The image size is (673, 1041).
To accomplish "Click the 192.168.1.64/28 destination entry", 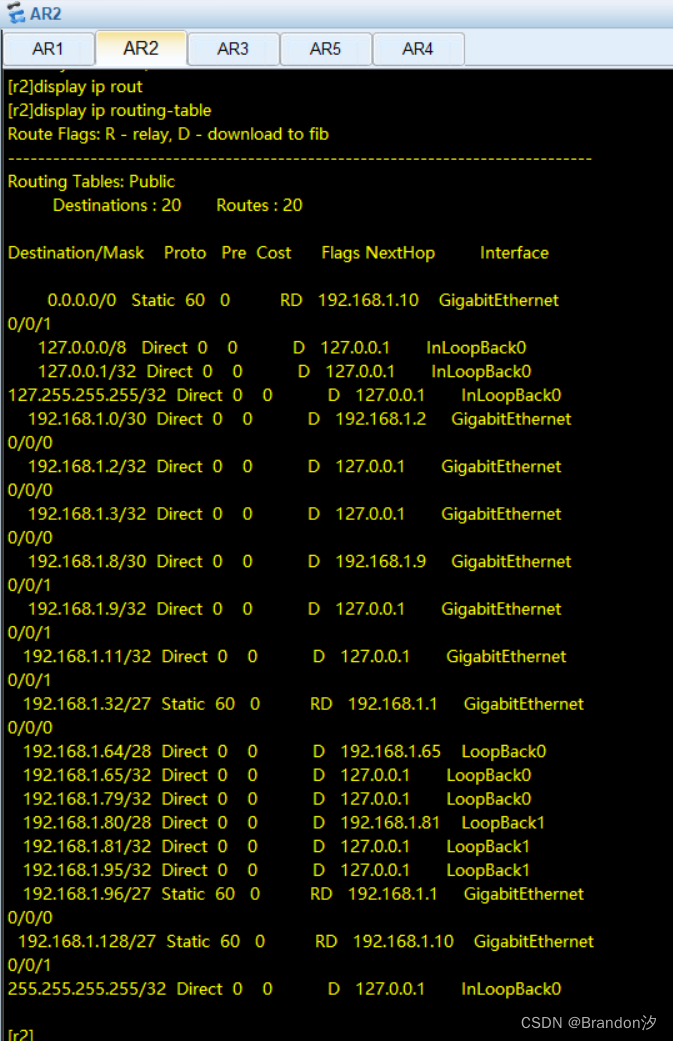I will [87, 752].
